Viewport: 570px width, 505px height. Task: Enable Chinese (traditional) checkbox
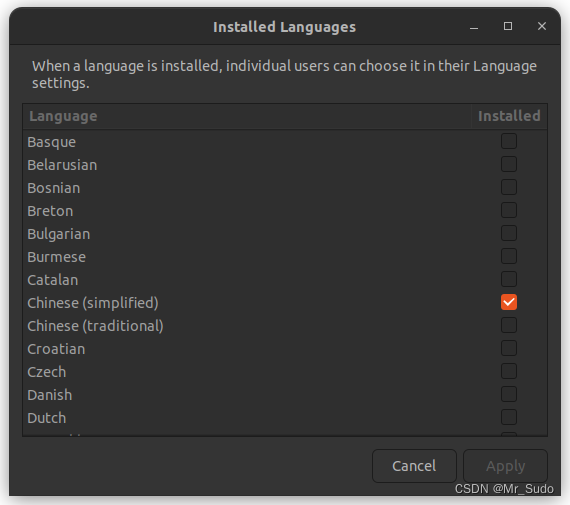[x=509, y=325]
